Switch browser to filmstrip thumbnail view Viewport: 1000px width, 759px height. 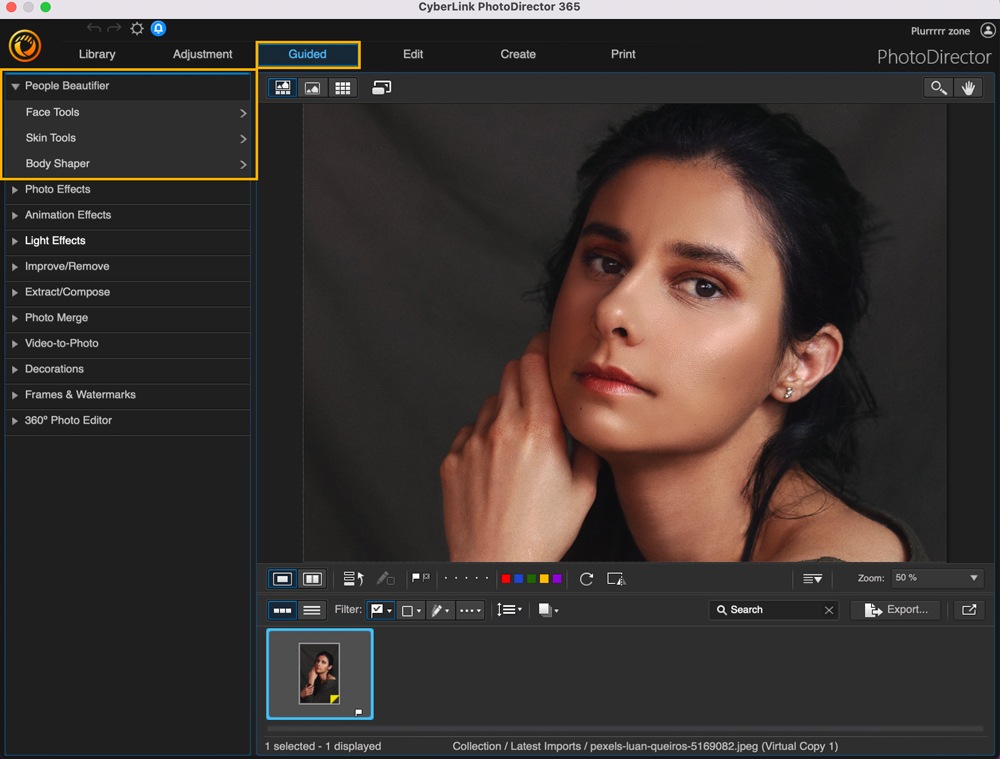tap(282, 610)
